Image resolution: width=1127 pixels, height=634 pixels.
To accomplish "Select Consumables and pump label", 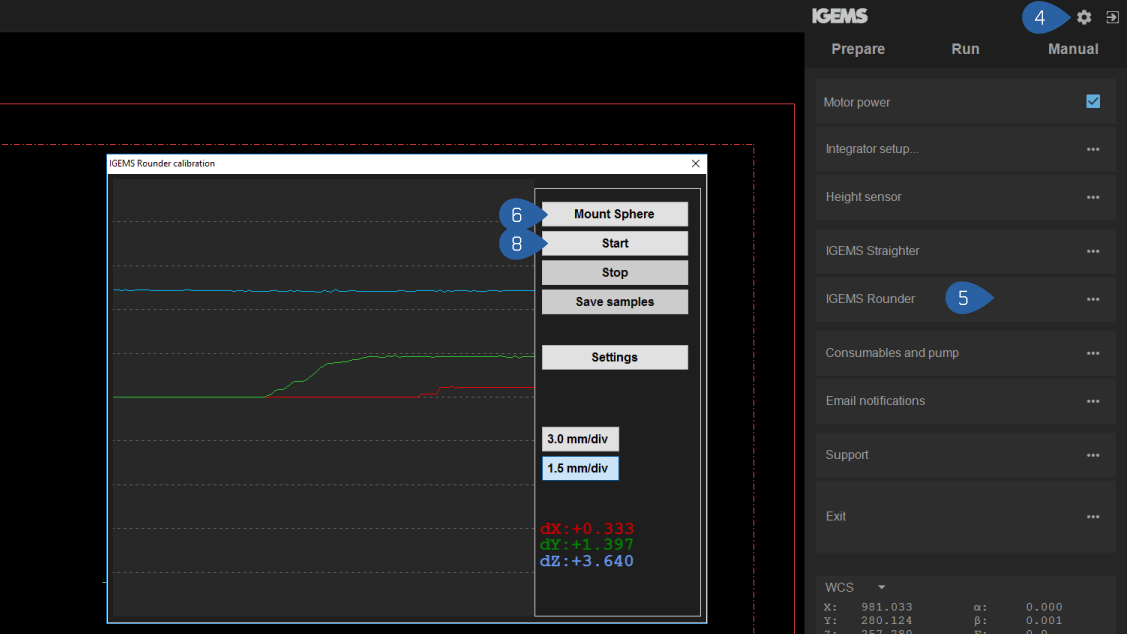I will click(891, 353).
